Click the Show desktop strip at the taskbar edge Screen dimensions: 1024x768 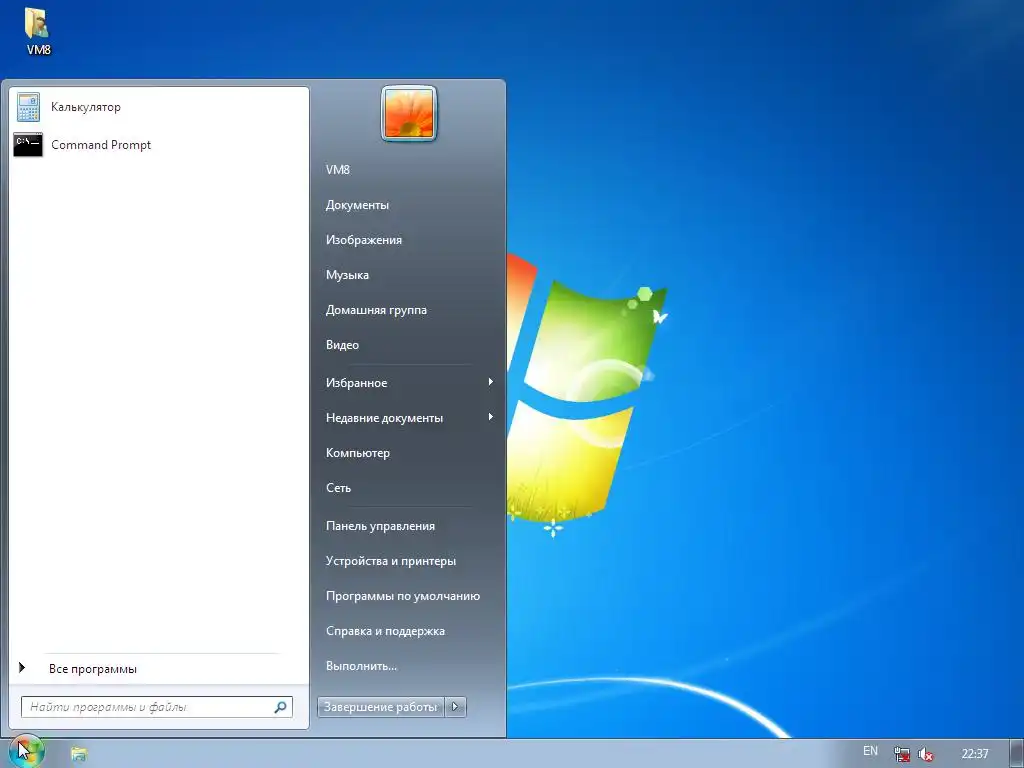pyautogui.click(x=1017, y=754)
